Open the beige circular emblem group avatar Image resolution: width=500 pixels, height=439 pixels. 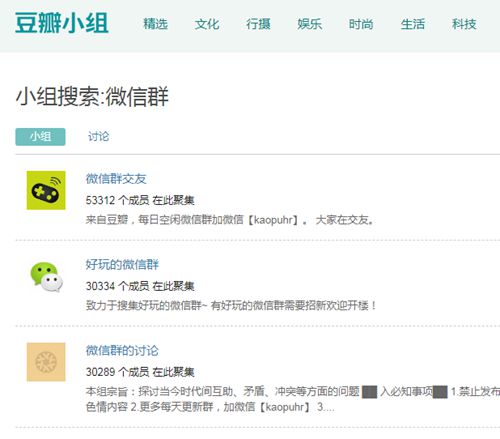(46, 362)
